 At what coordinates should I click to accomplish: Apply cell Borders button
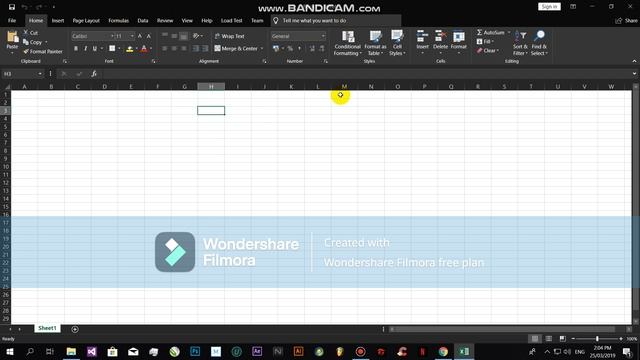(x=112, y=49)
